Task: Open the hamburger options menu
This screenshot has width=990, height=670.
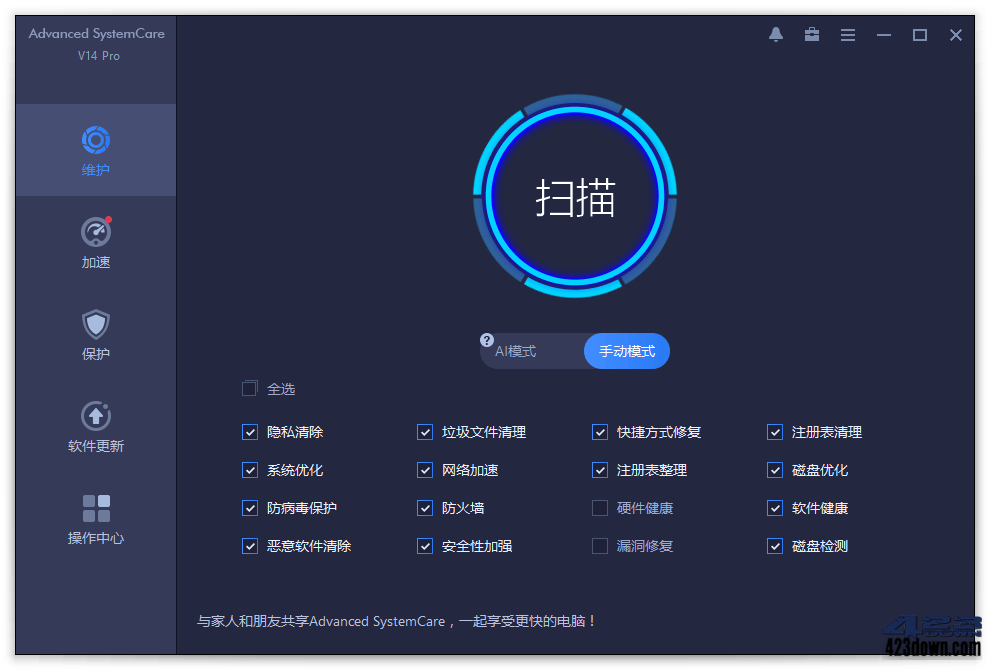Action: (x=848, y=35)
